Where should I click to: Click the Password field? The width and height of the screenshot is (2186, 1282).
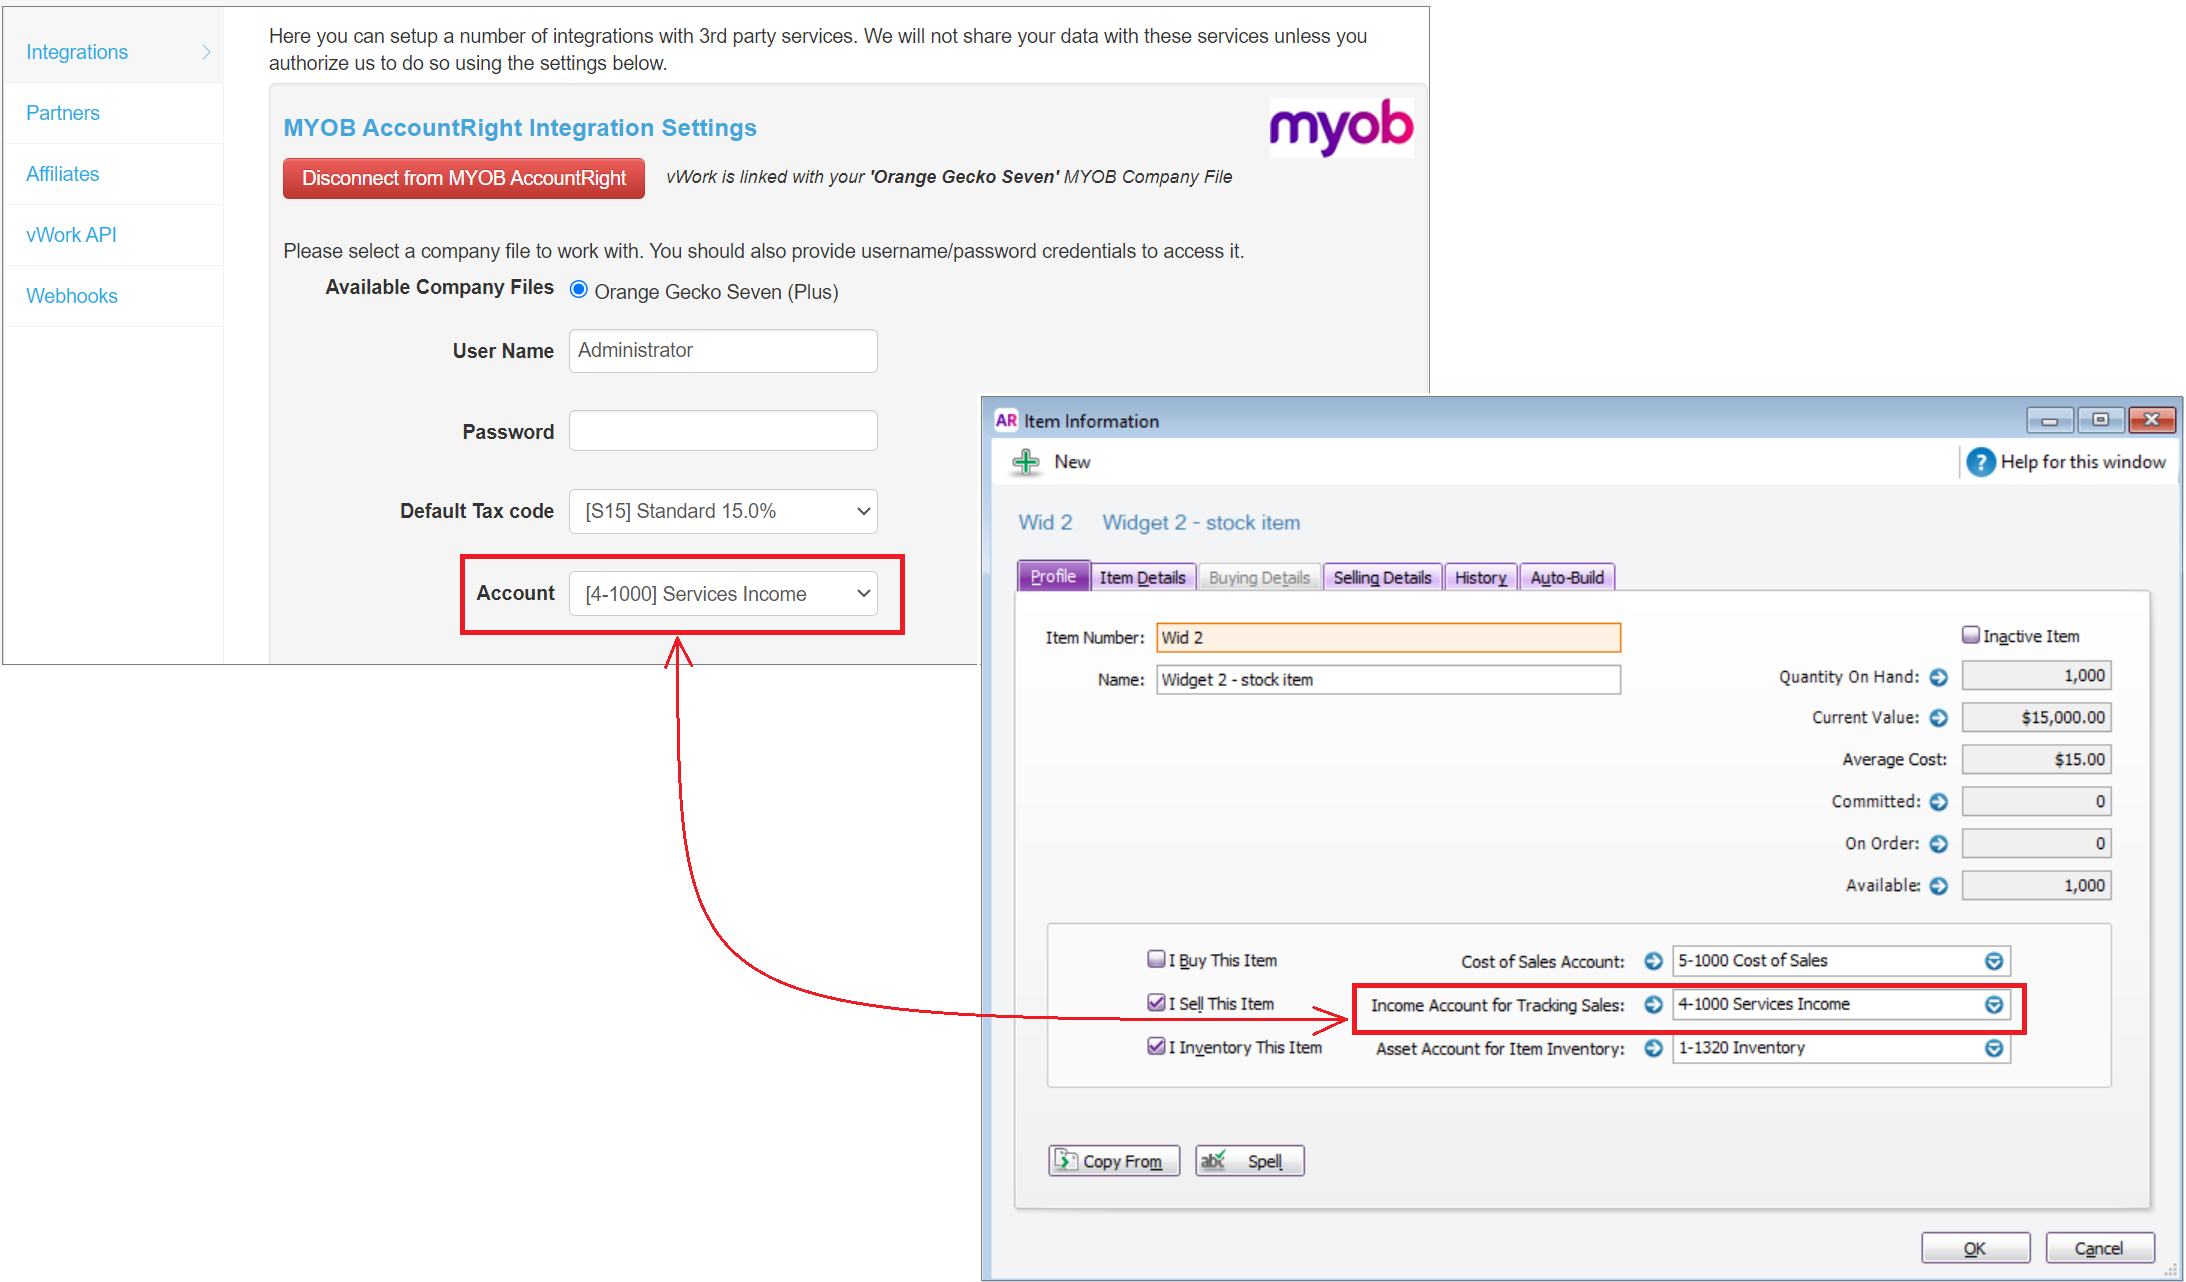tap(723, 431)
